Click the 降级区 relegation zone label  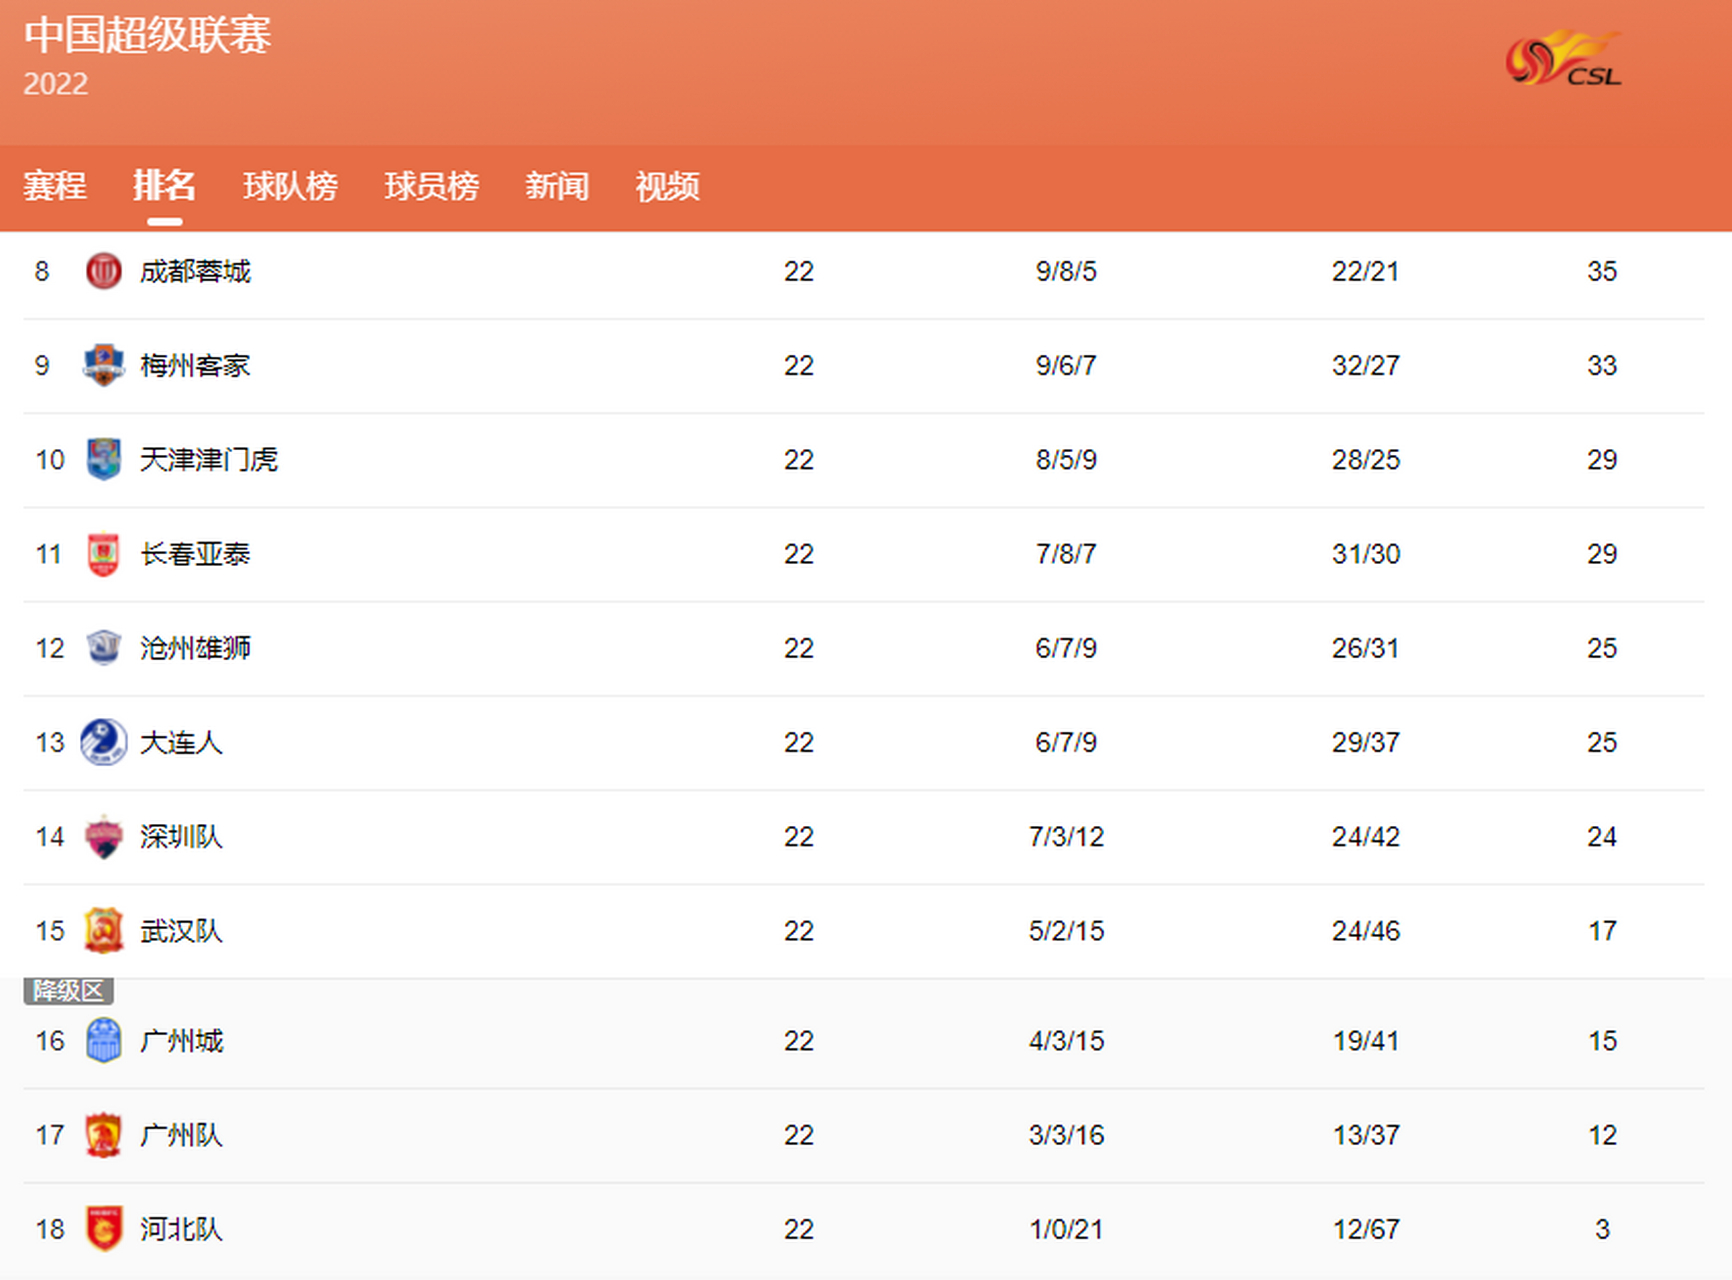pyautogui.click(x=68, y=991)
